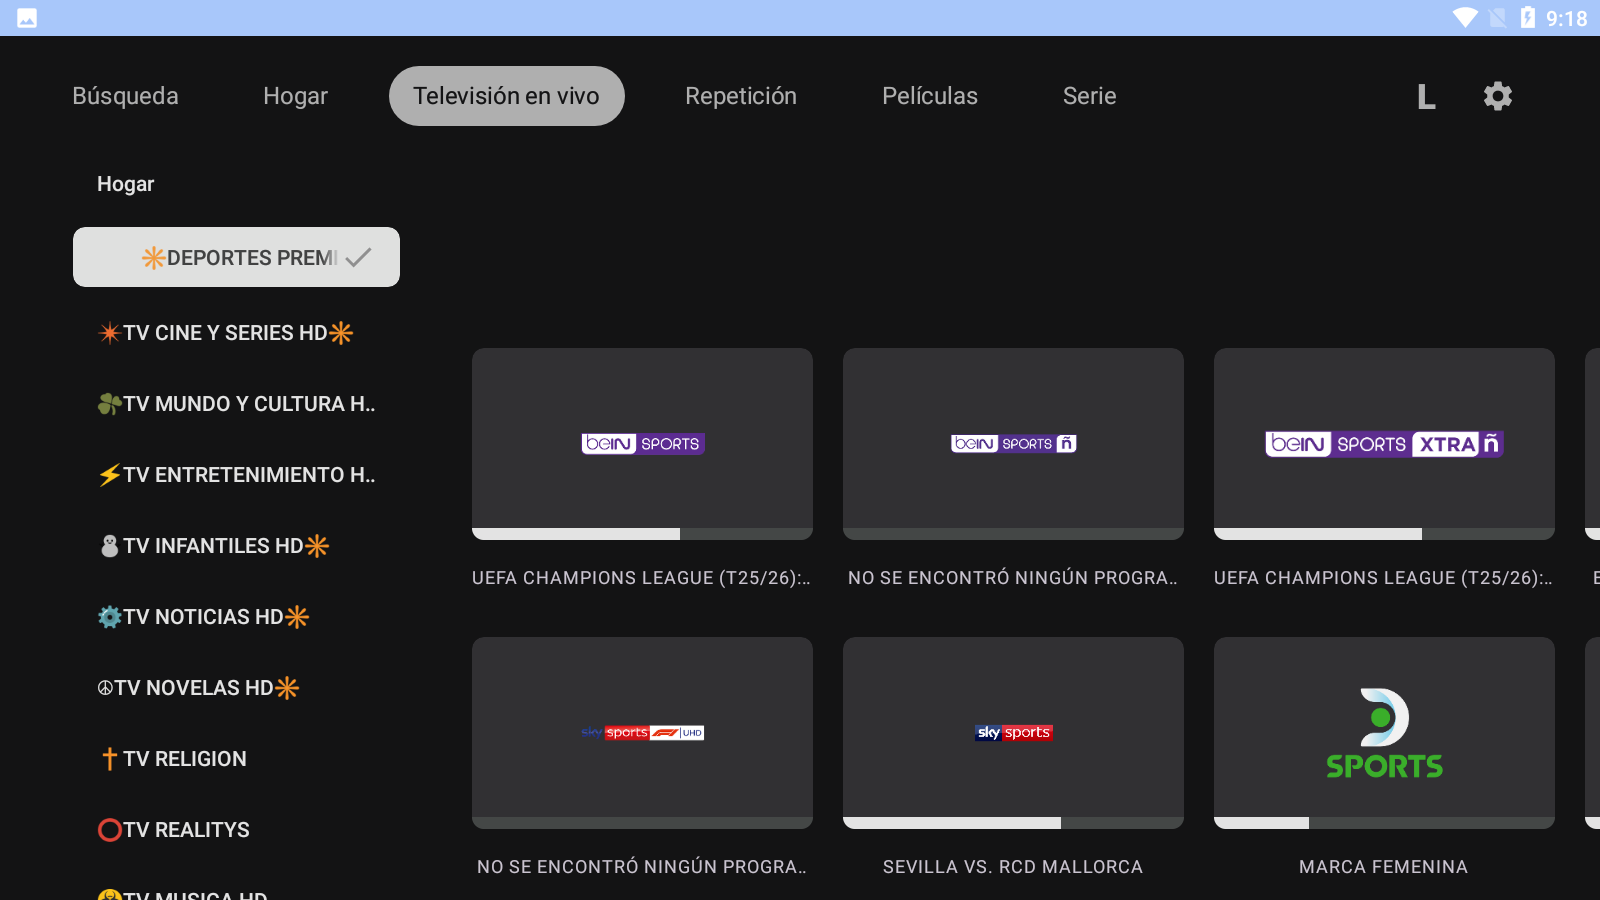Open the settings gear icon
Image resolution: width=1600 pixels, height=900 pixels.
point(1497,96)
